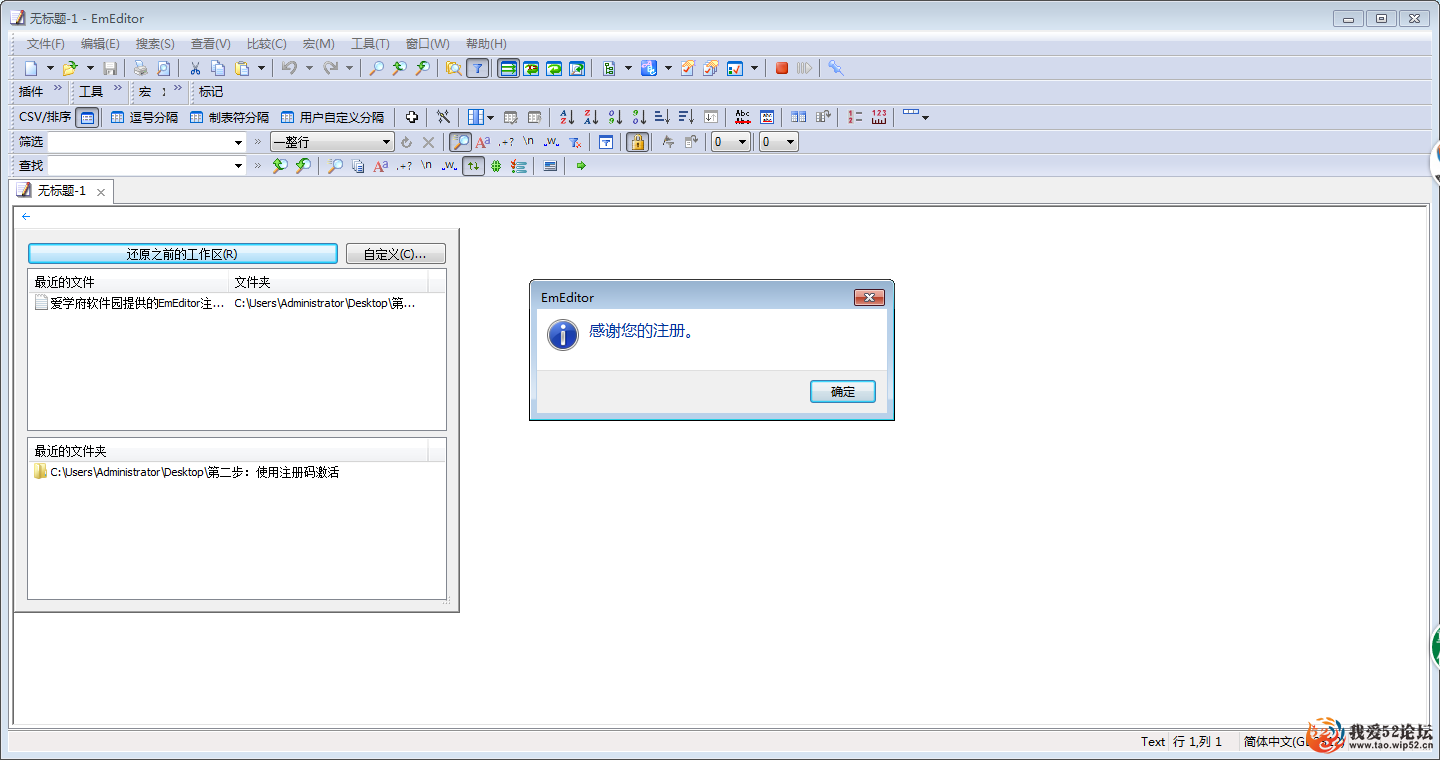Close the EmEditor registration dialog

tap(869, 298)
